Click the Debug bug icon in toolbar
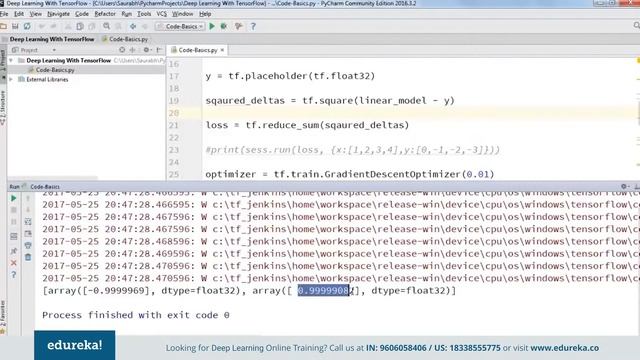Viewport: 640px width, 360px height. point(224,27)
